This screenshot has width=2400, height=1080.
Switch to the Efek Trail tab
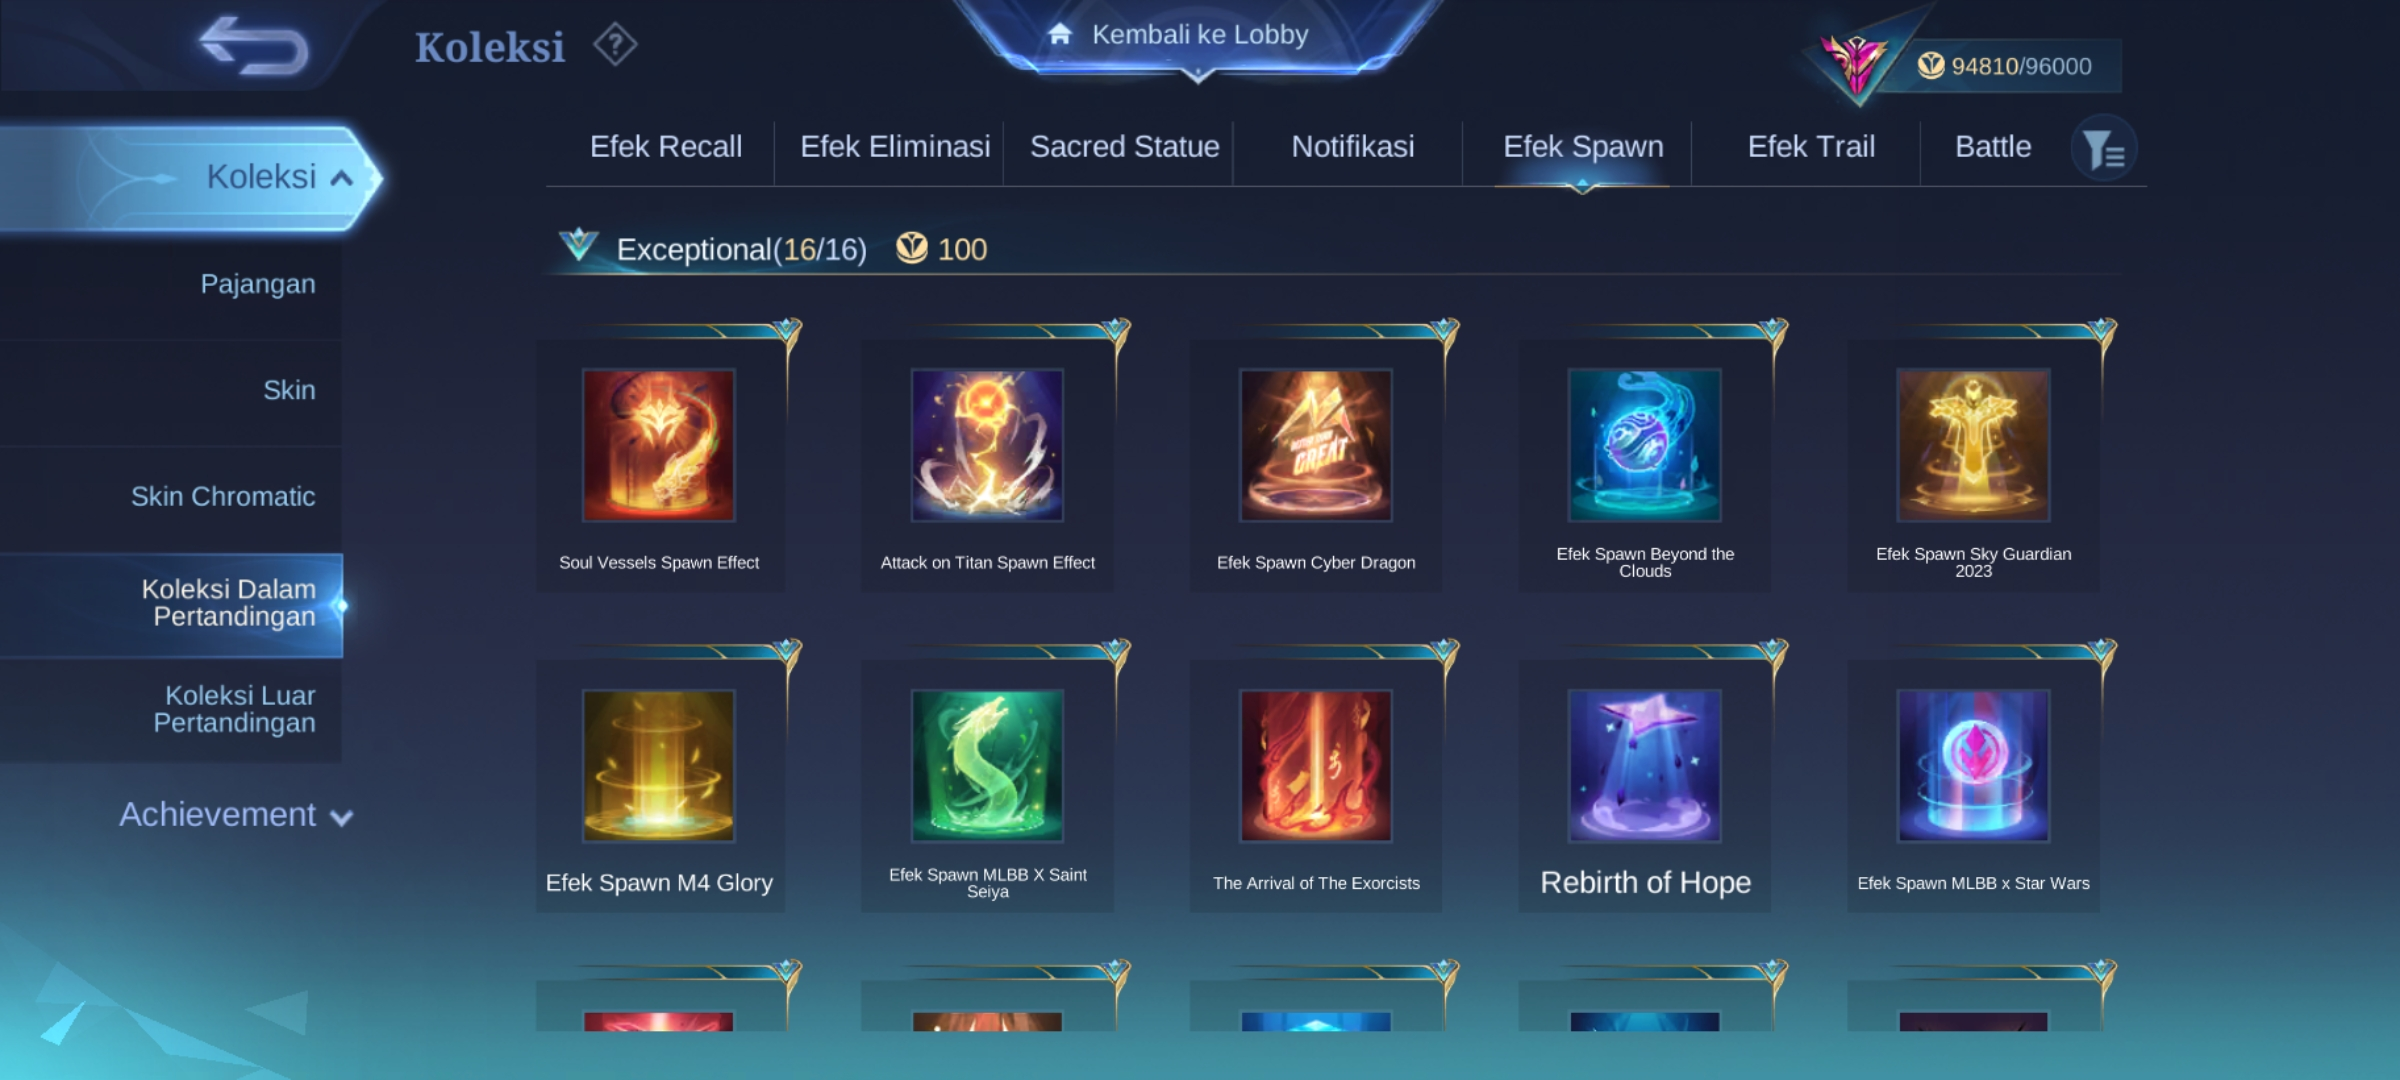pyautogui.click(x=1811, y=147)
